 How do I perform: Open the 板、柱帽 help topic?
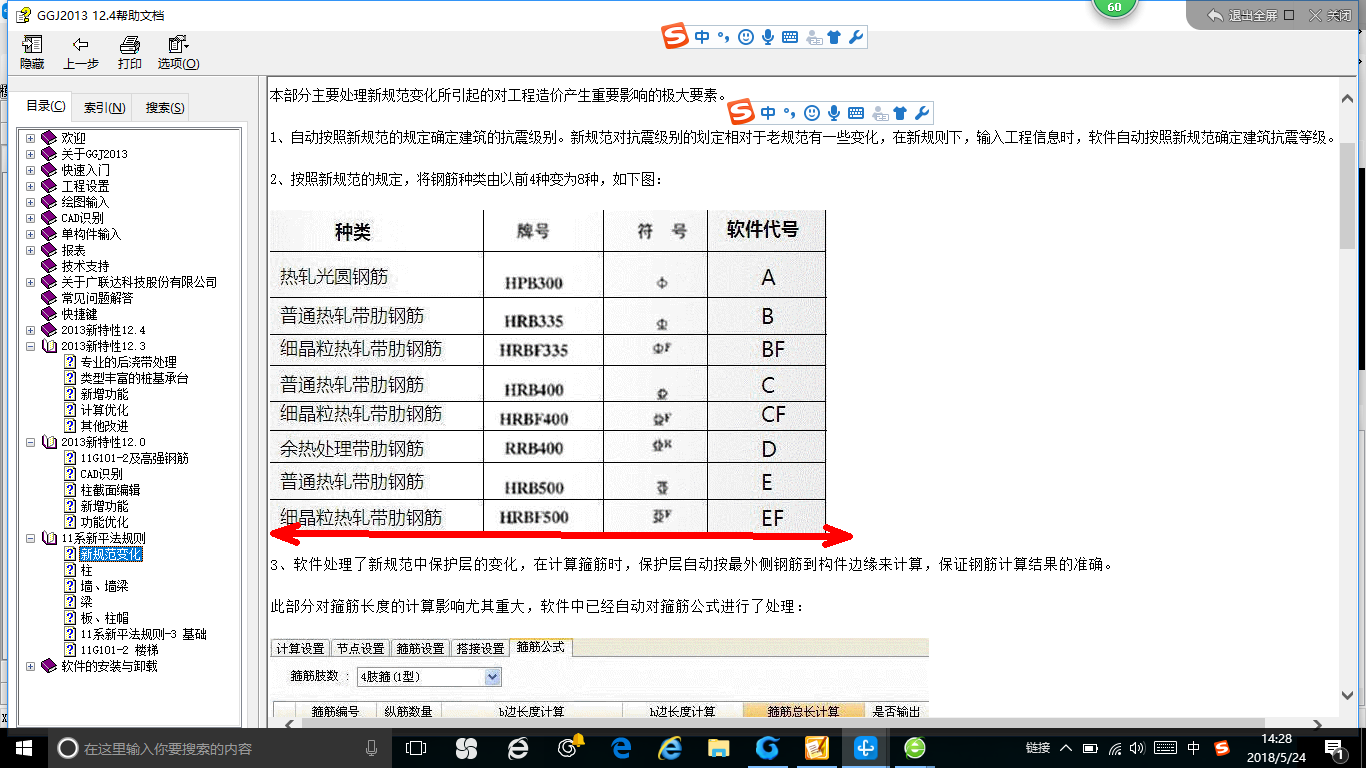(x=104, y=618)
